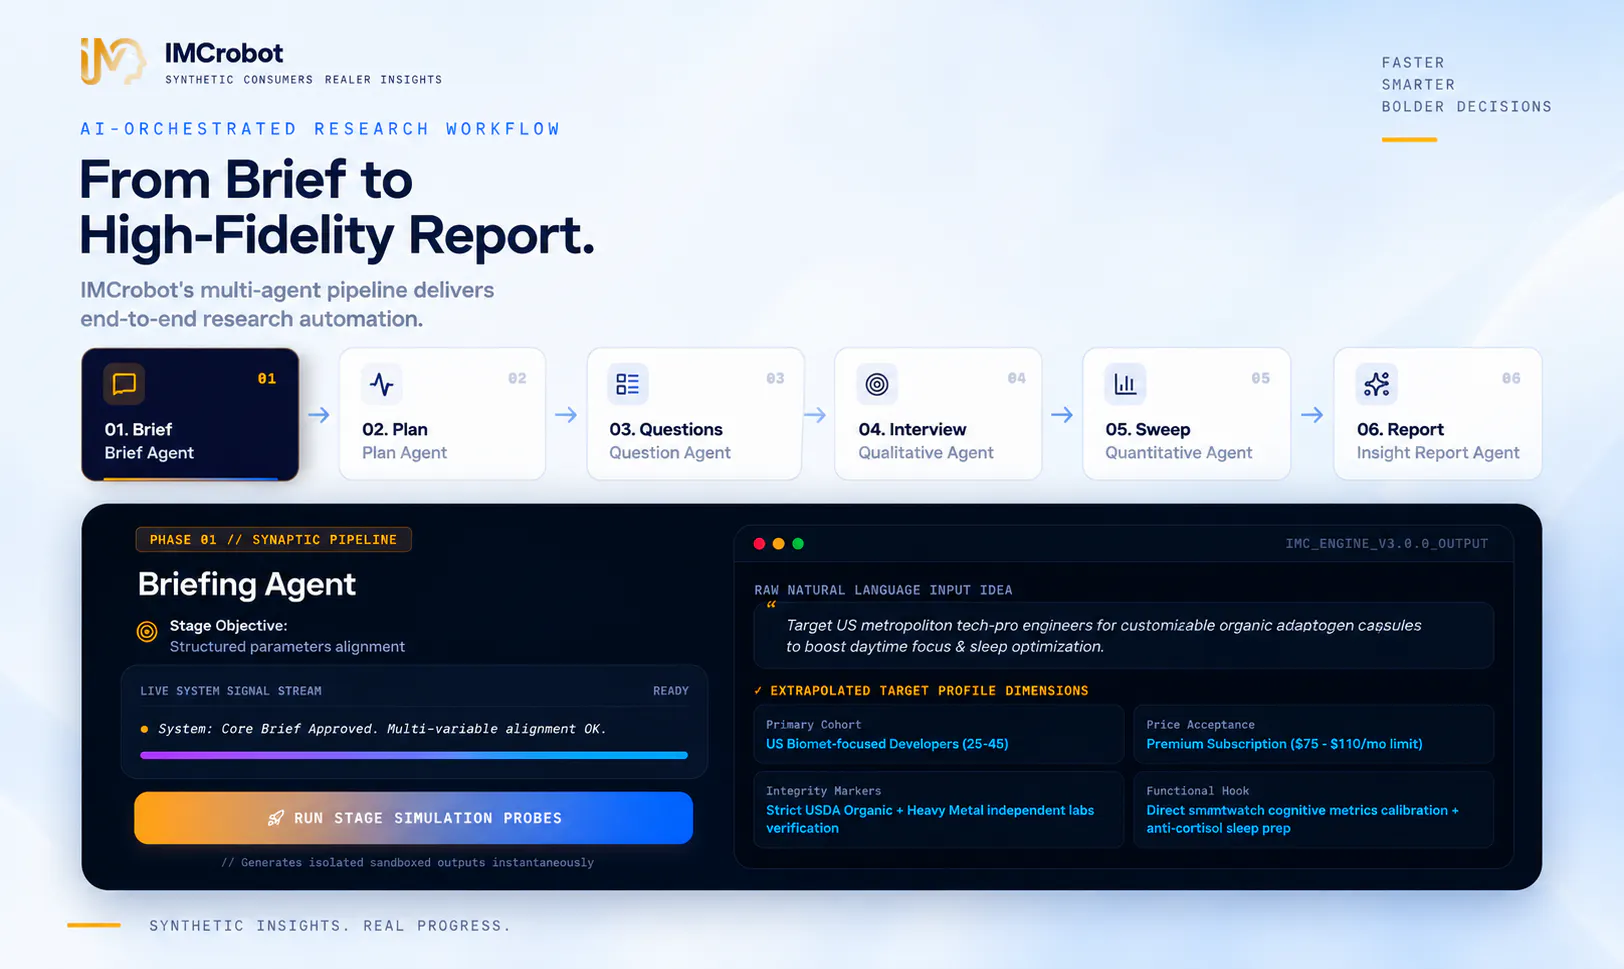Click the Briefing Agent heading
This screenshot has height=969, width=1624.
pos(247,584)
